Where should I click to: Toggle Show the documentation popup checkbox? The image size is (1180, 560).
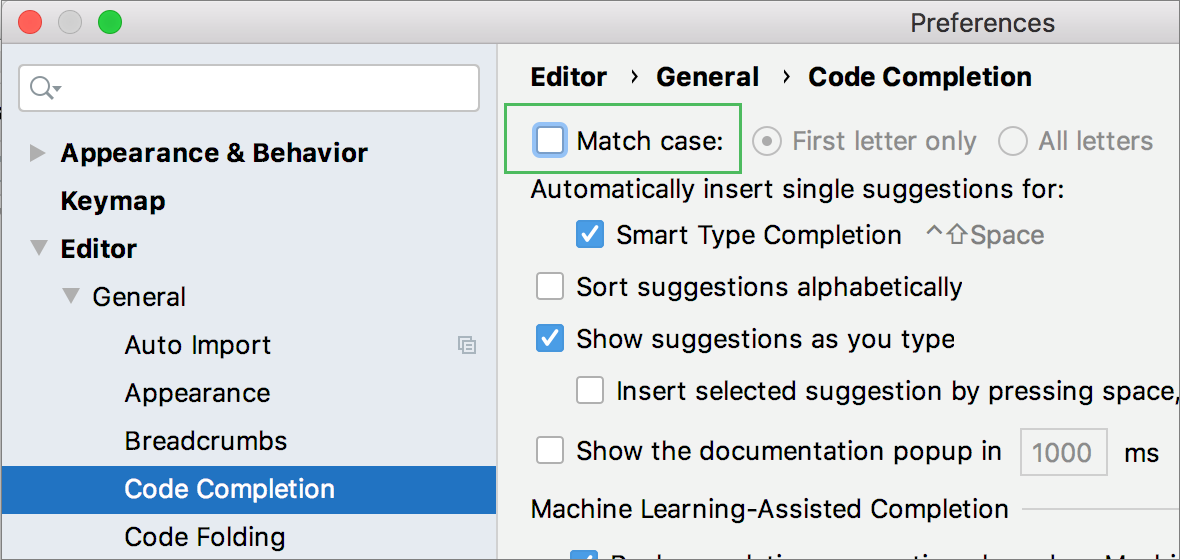550,451
